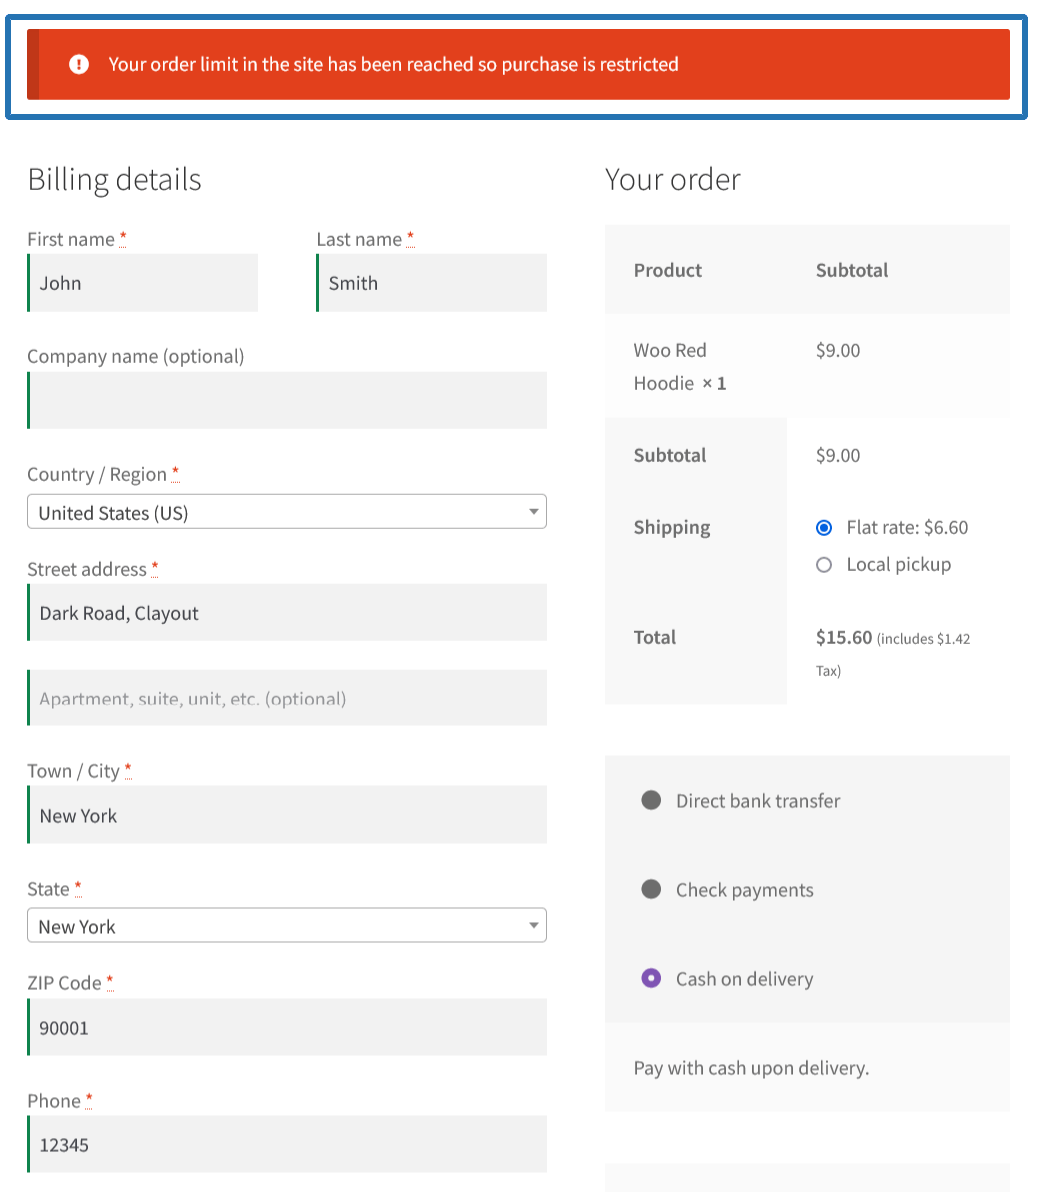
Task: Select Check payments option
Action: [x=652, y=889]
